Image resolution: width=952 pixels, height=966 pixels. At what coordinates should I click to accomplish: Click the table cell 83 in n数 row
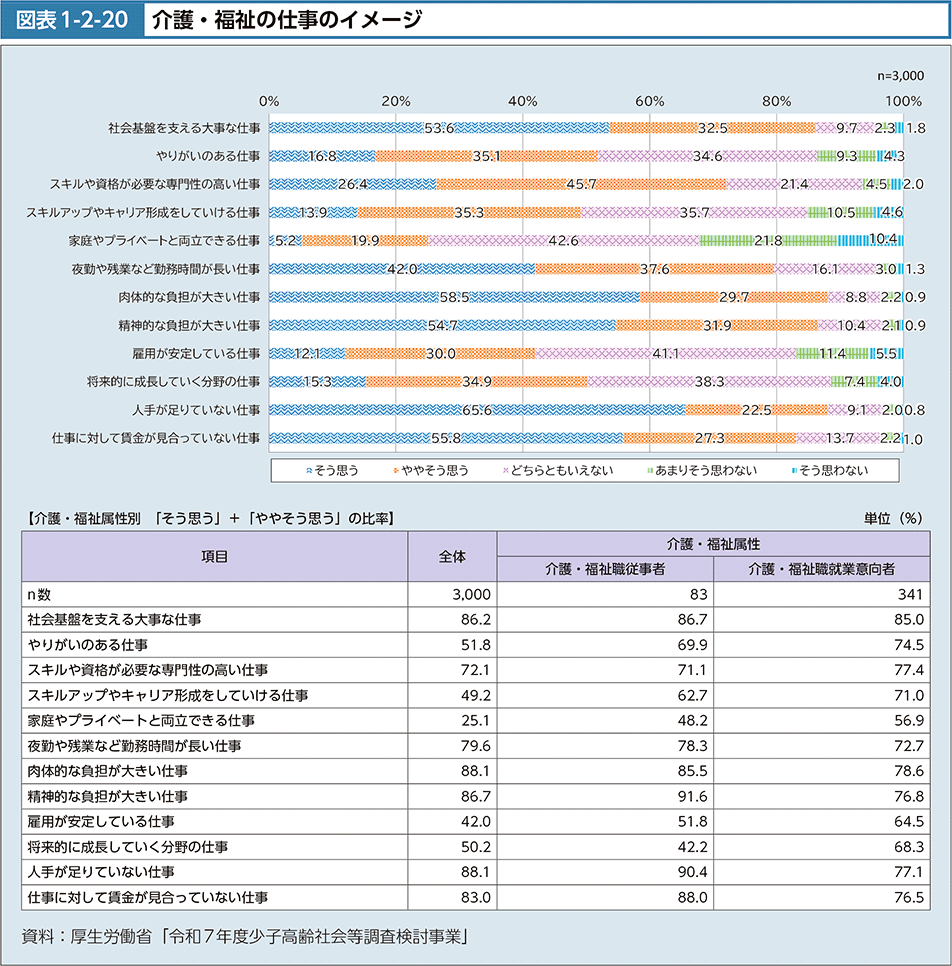point(699,595)
